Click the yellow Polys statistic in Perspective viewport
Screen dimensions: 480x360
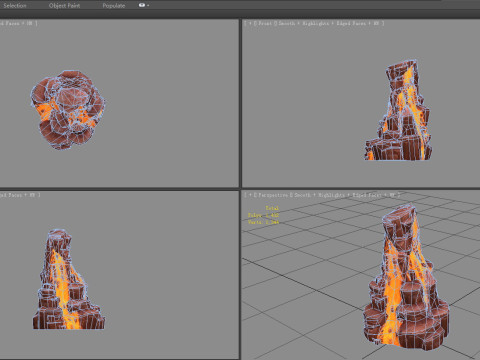(x=263, y=215)
